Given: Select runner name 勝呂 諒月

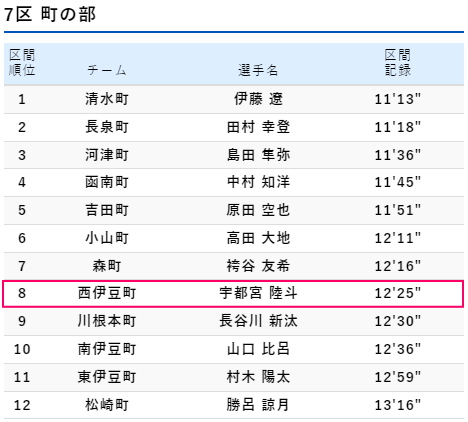Looking at the screenshot, I should coord(258,405).
